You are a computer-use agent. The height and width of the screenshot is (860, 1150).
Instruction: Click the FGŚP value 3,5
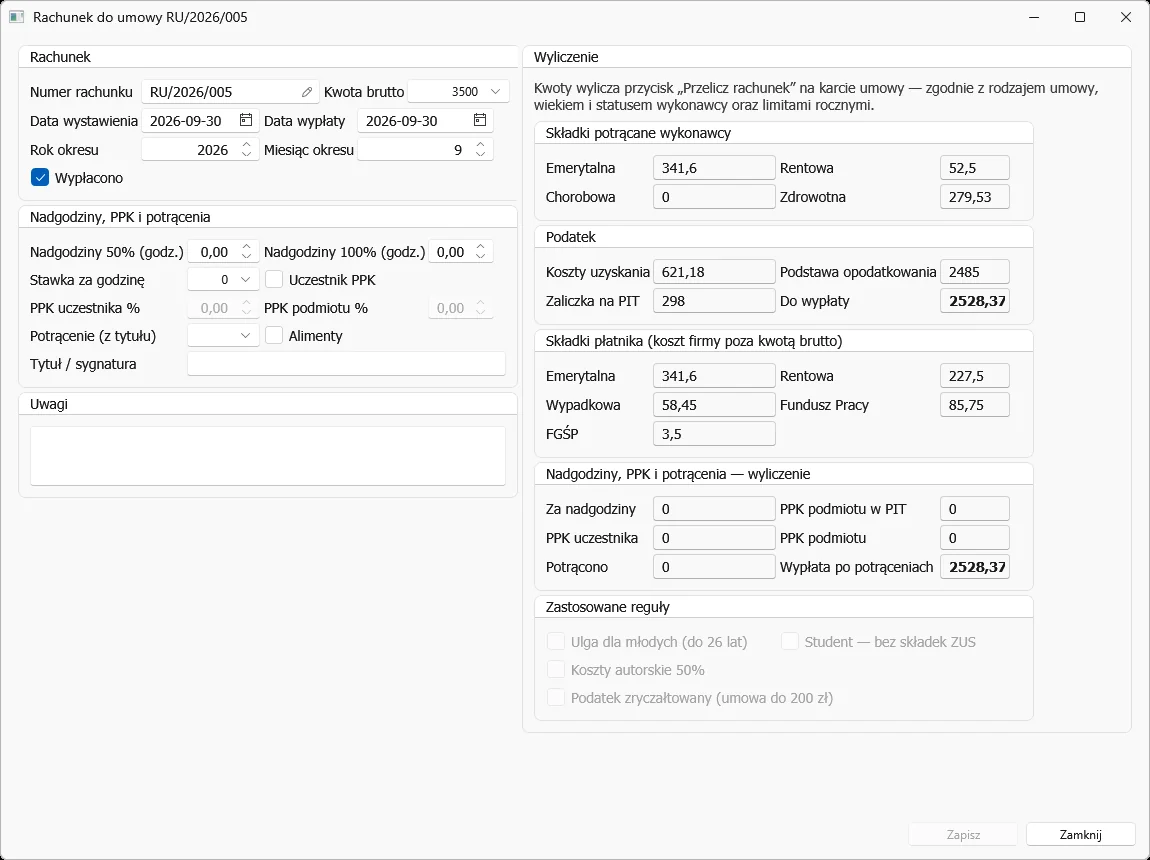point(714,433)
